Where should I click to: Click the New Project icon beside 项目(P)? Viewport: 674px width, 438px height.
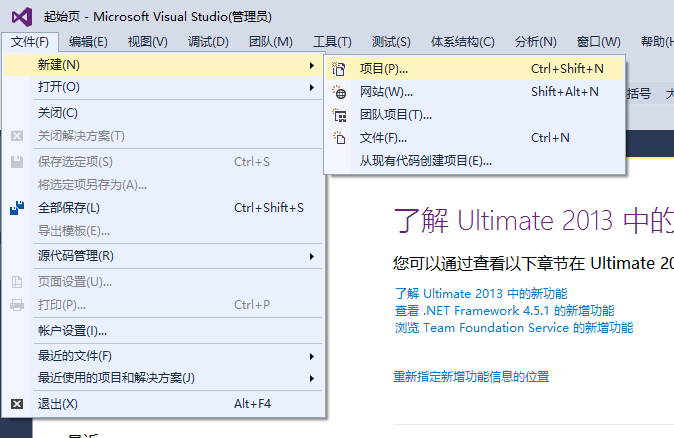339,69
